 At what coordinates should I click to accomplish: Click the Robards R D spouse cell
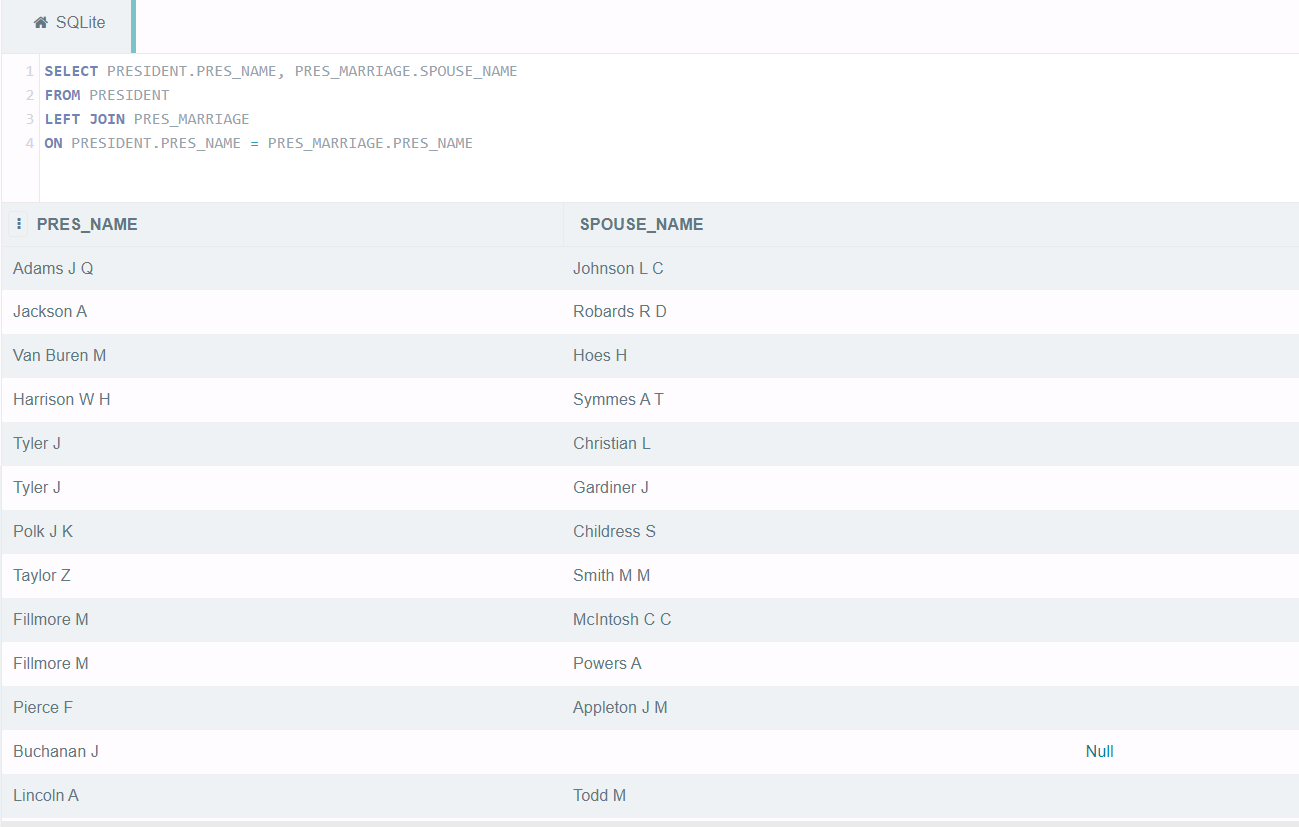pyautogui.click(x=931, y=312)
